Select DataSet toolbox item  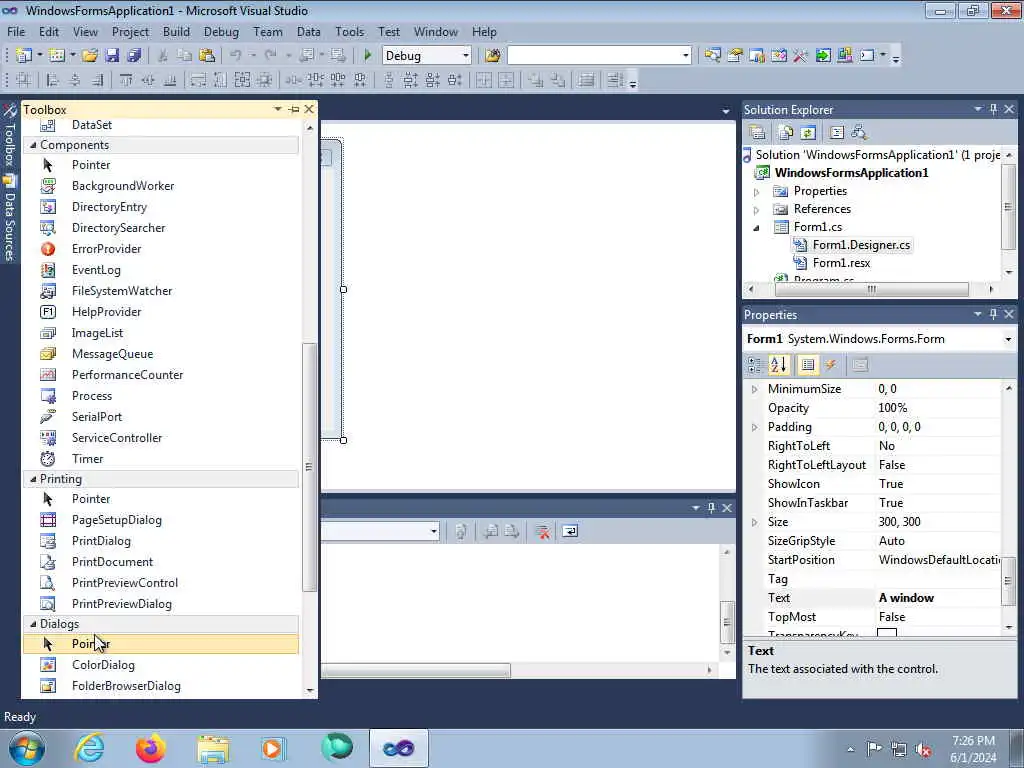91,125
